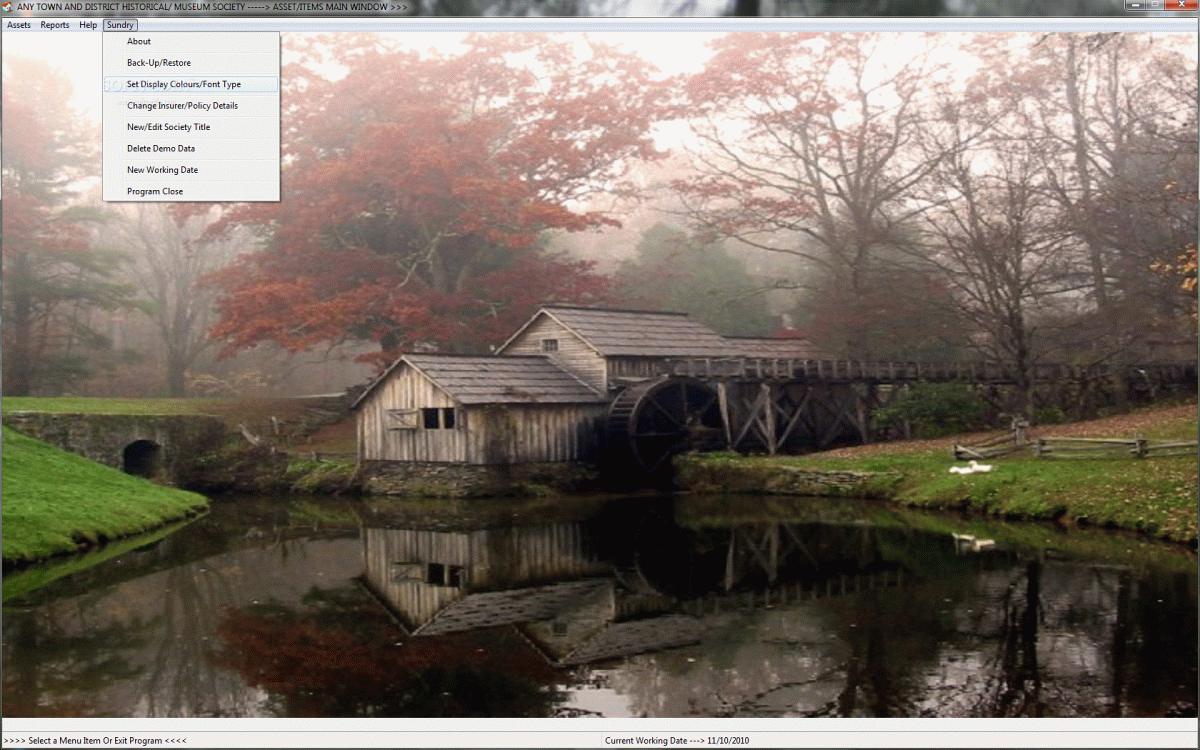The width and height of the screenshot is (1200, 750).
Task: Open the Reports menu
Action: 55,25
